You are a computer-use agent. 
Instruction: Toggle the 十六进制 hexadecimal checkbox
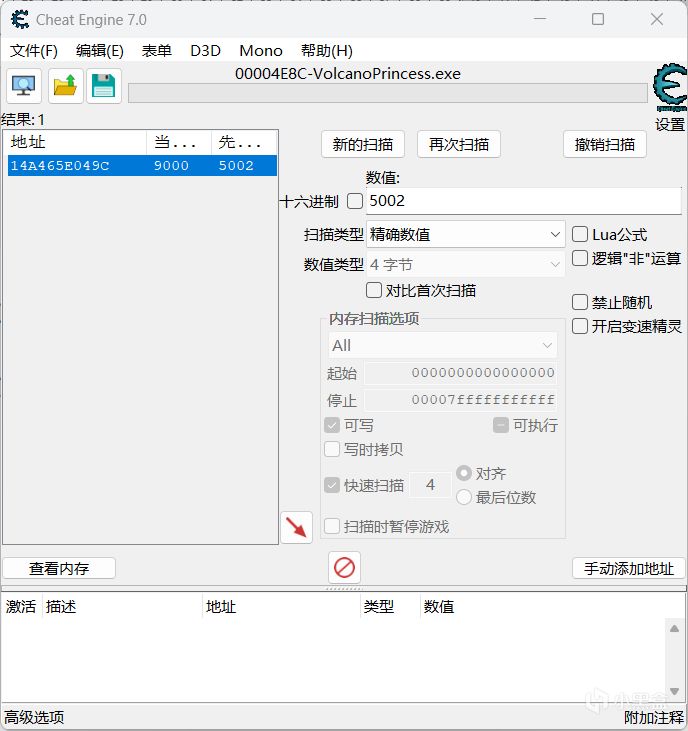[355, 201]
